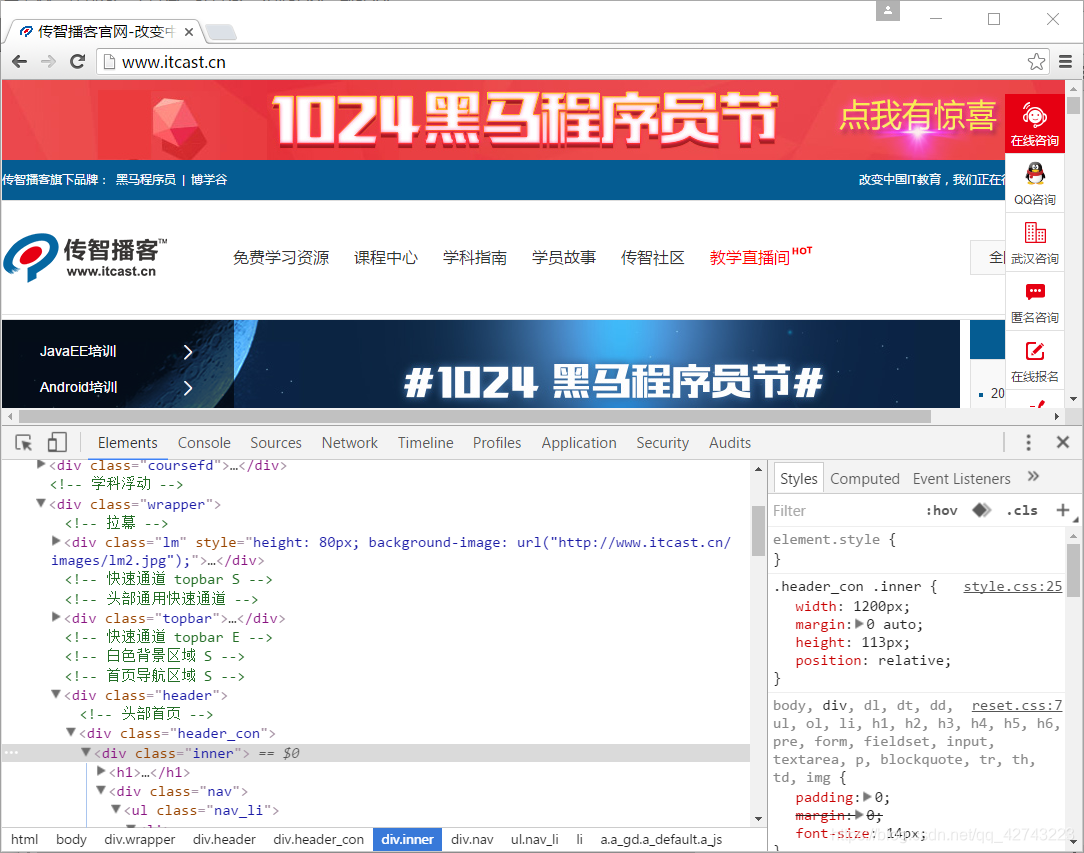Reload the page with the refresh icon
The width and height of the screenshot is (1084, 853).
click(77, 62)
